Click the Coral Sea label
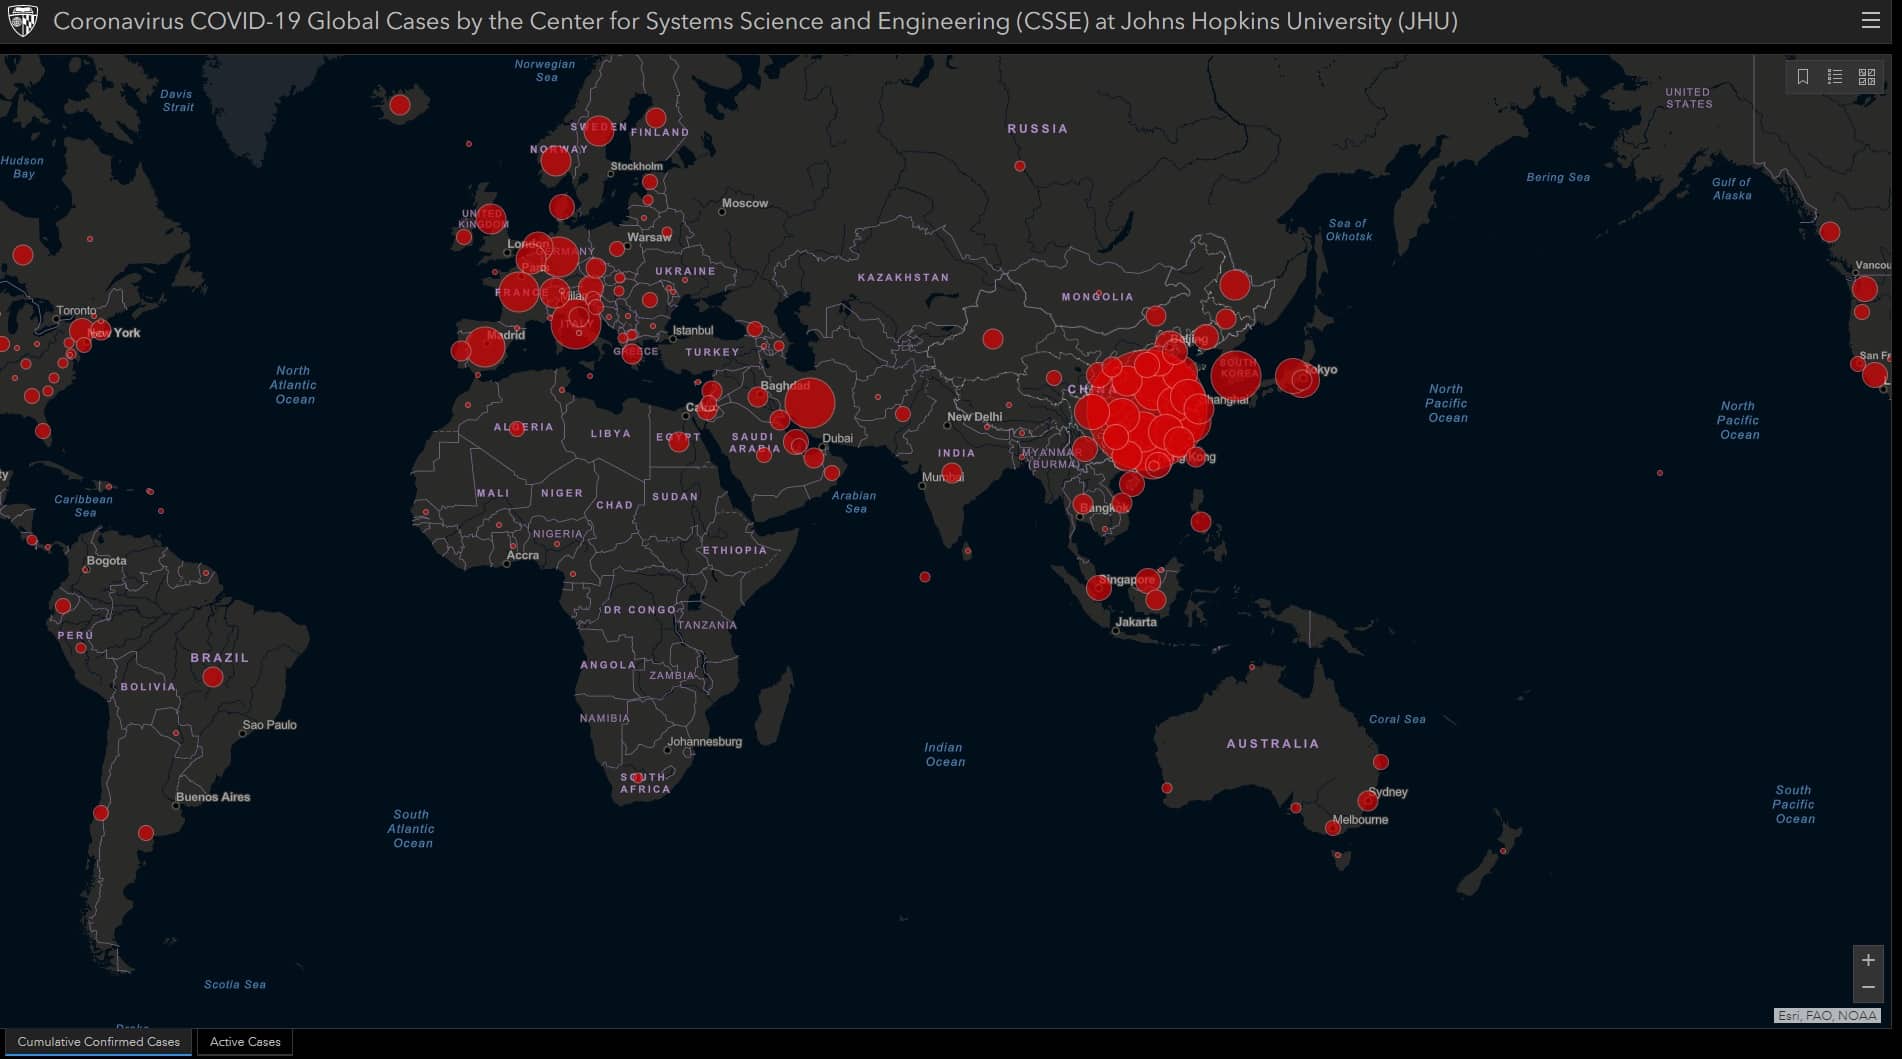Screen dimensions: 1902x1059 pyautogui.click(x=1397, y=719)
